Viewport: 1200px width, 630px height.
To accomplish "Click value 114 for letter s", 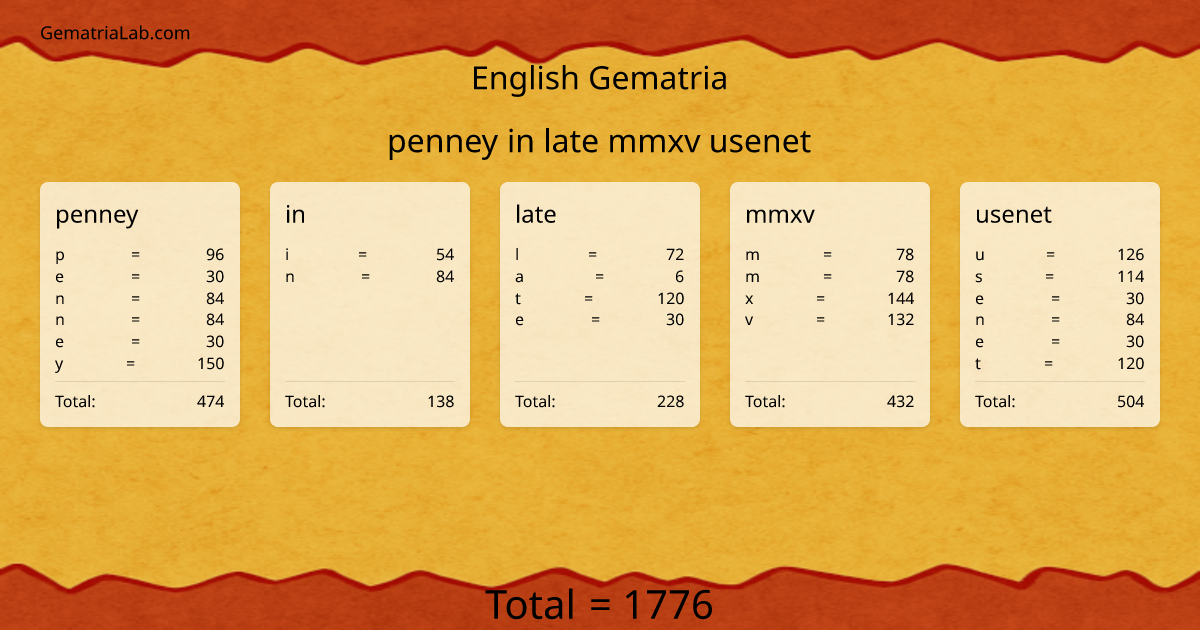I will [1131, 277].
